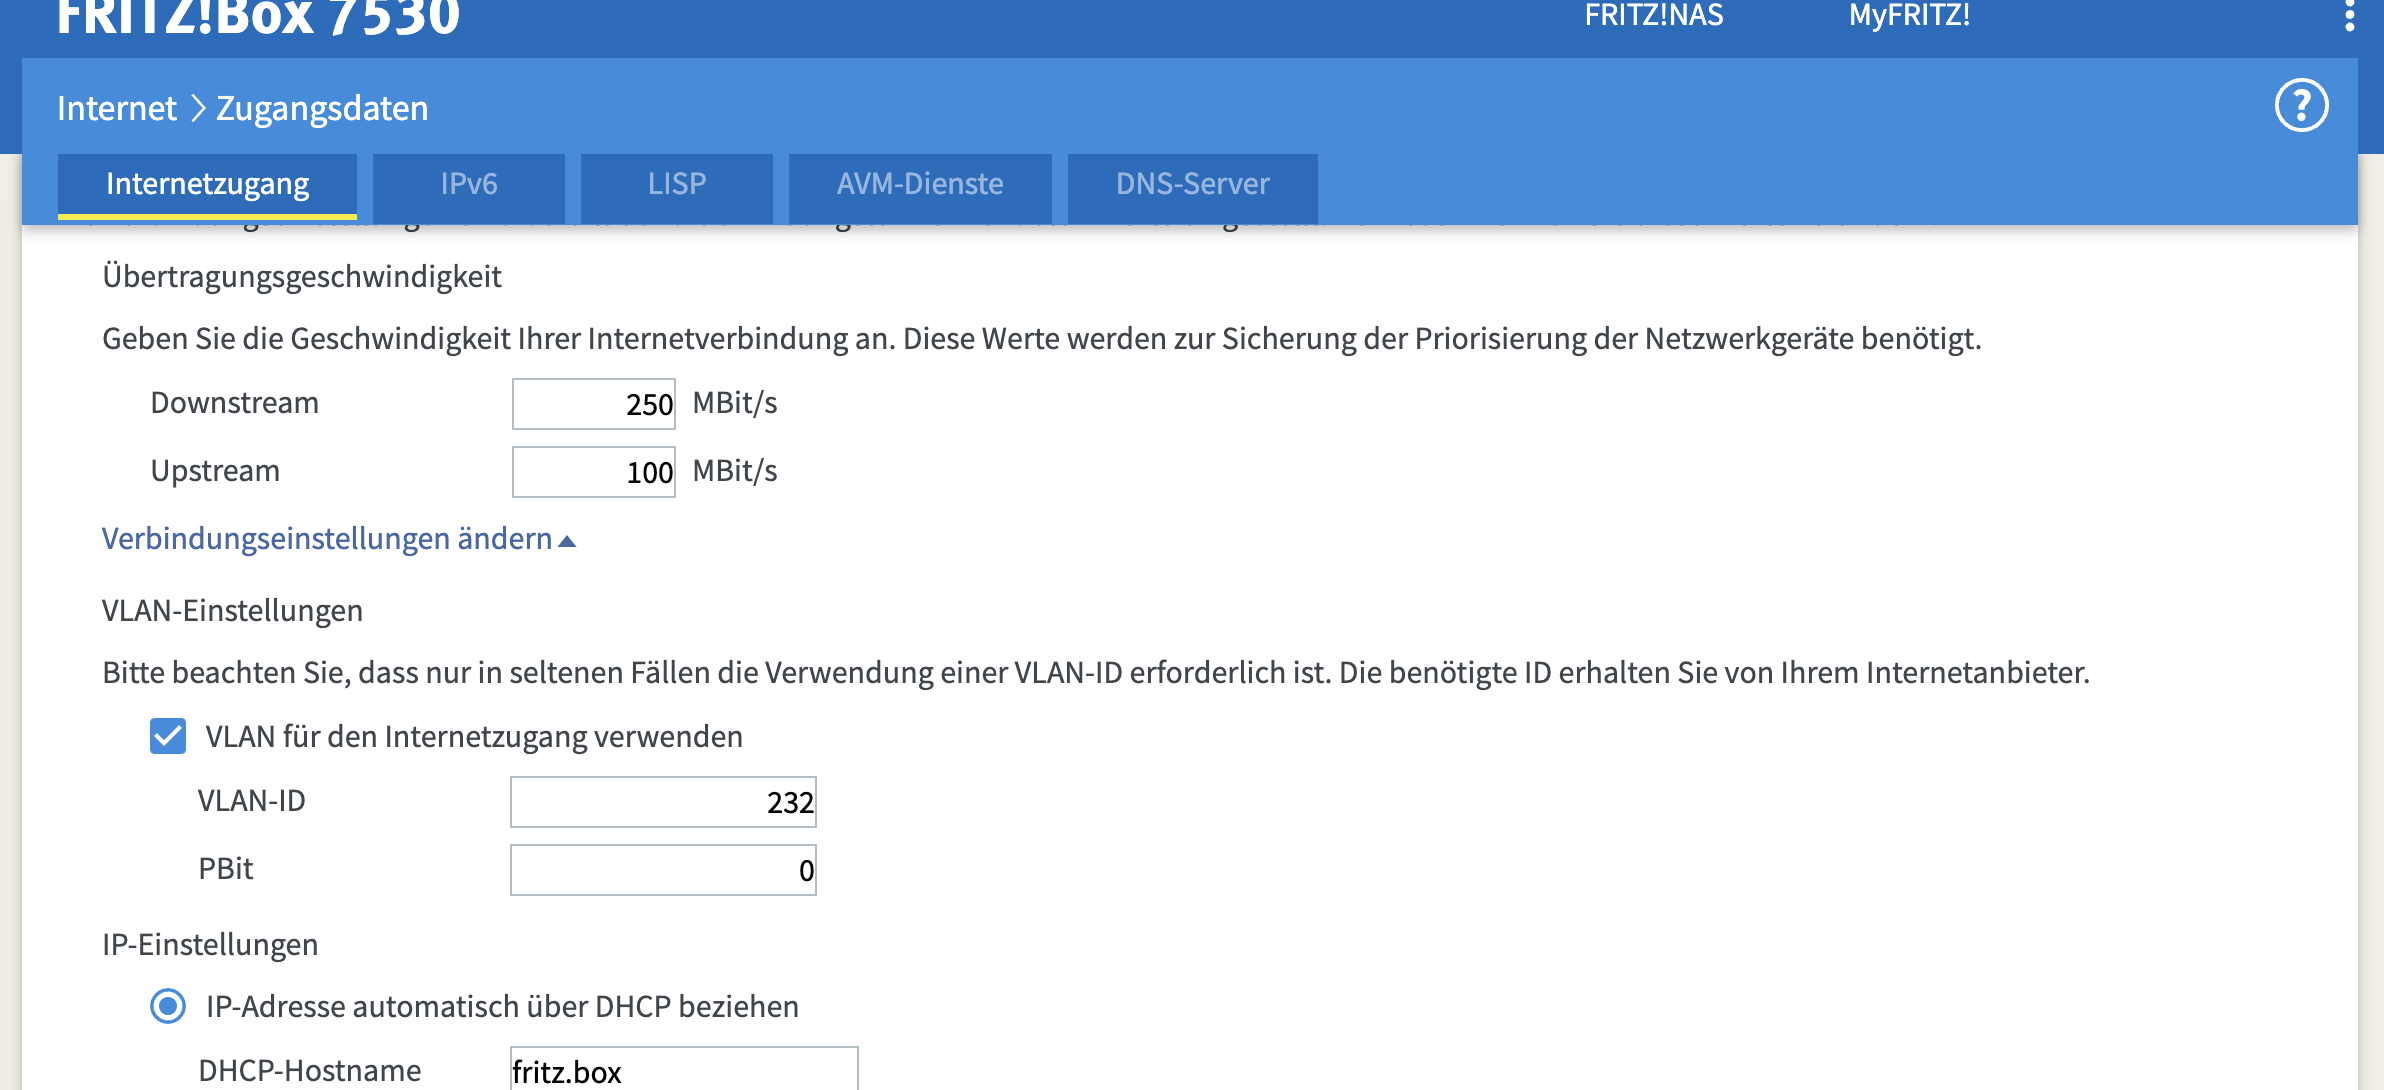
Task: Click the FRITZ!Box 7530 logo title
Action: (x=258, y=18)
